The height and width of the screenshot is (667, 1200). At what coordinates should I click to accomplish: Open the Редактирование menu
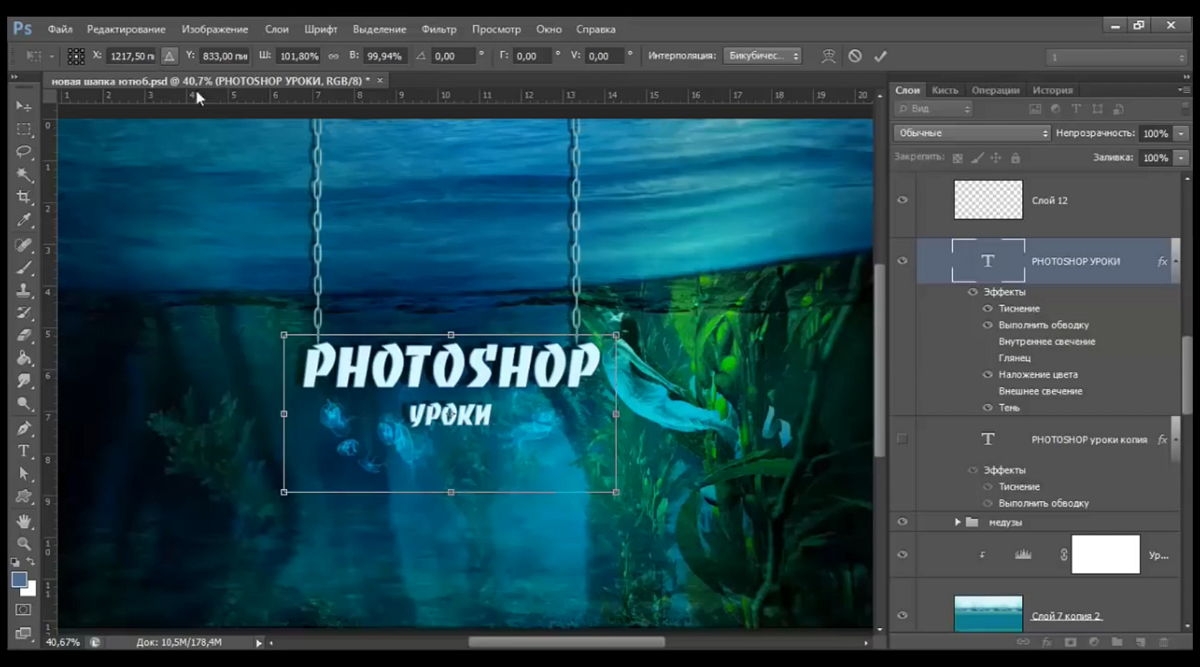coord(126,29)
